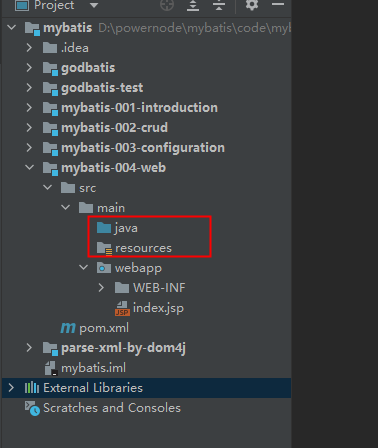Collapse the mybatis root project node

click(12, 28)
